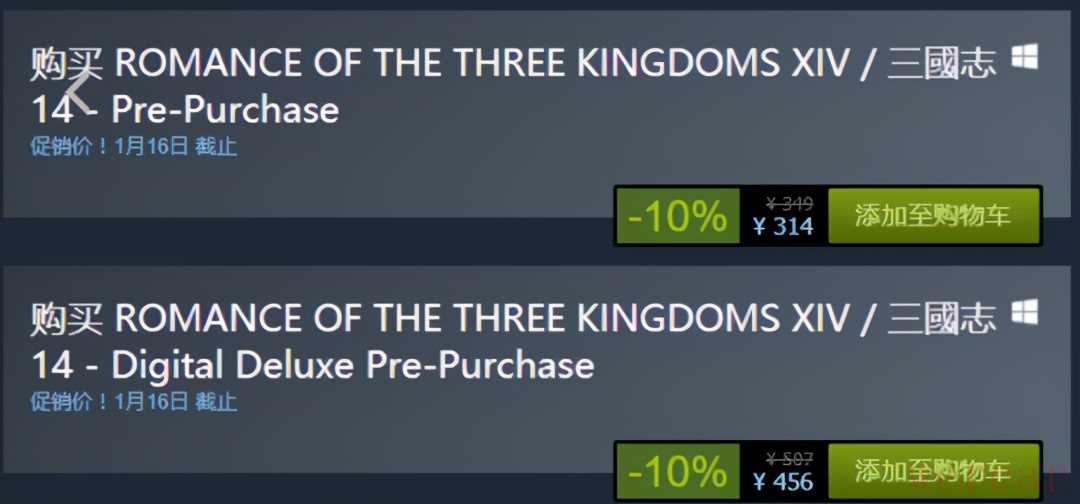Click the left-pointing back chevron arrow
Screen dimensions: 1080x504
coord(81,90)
